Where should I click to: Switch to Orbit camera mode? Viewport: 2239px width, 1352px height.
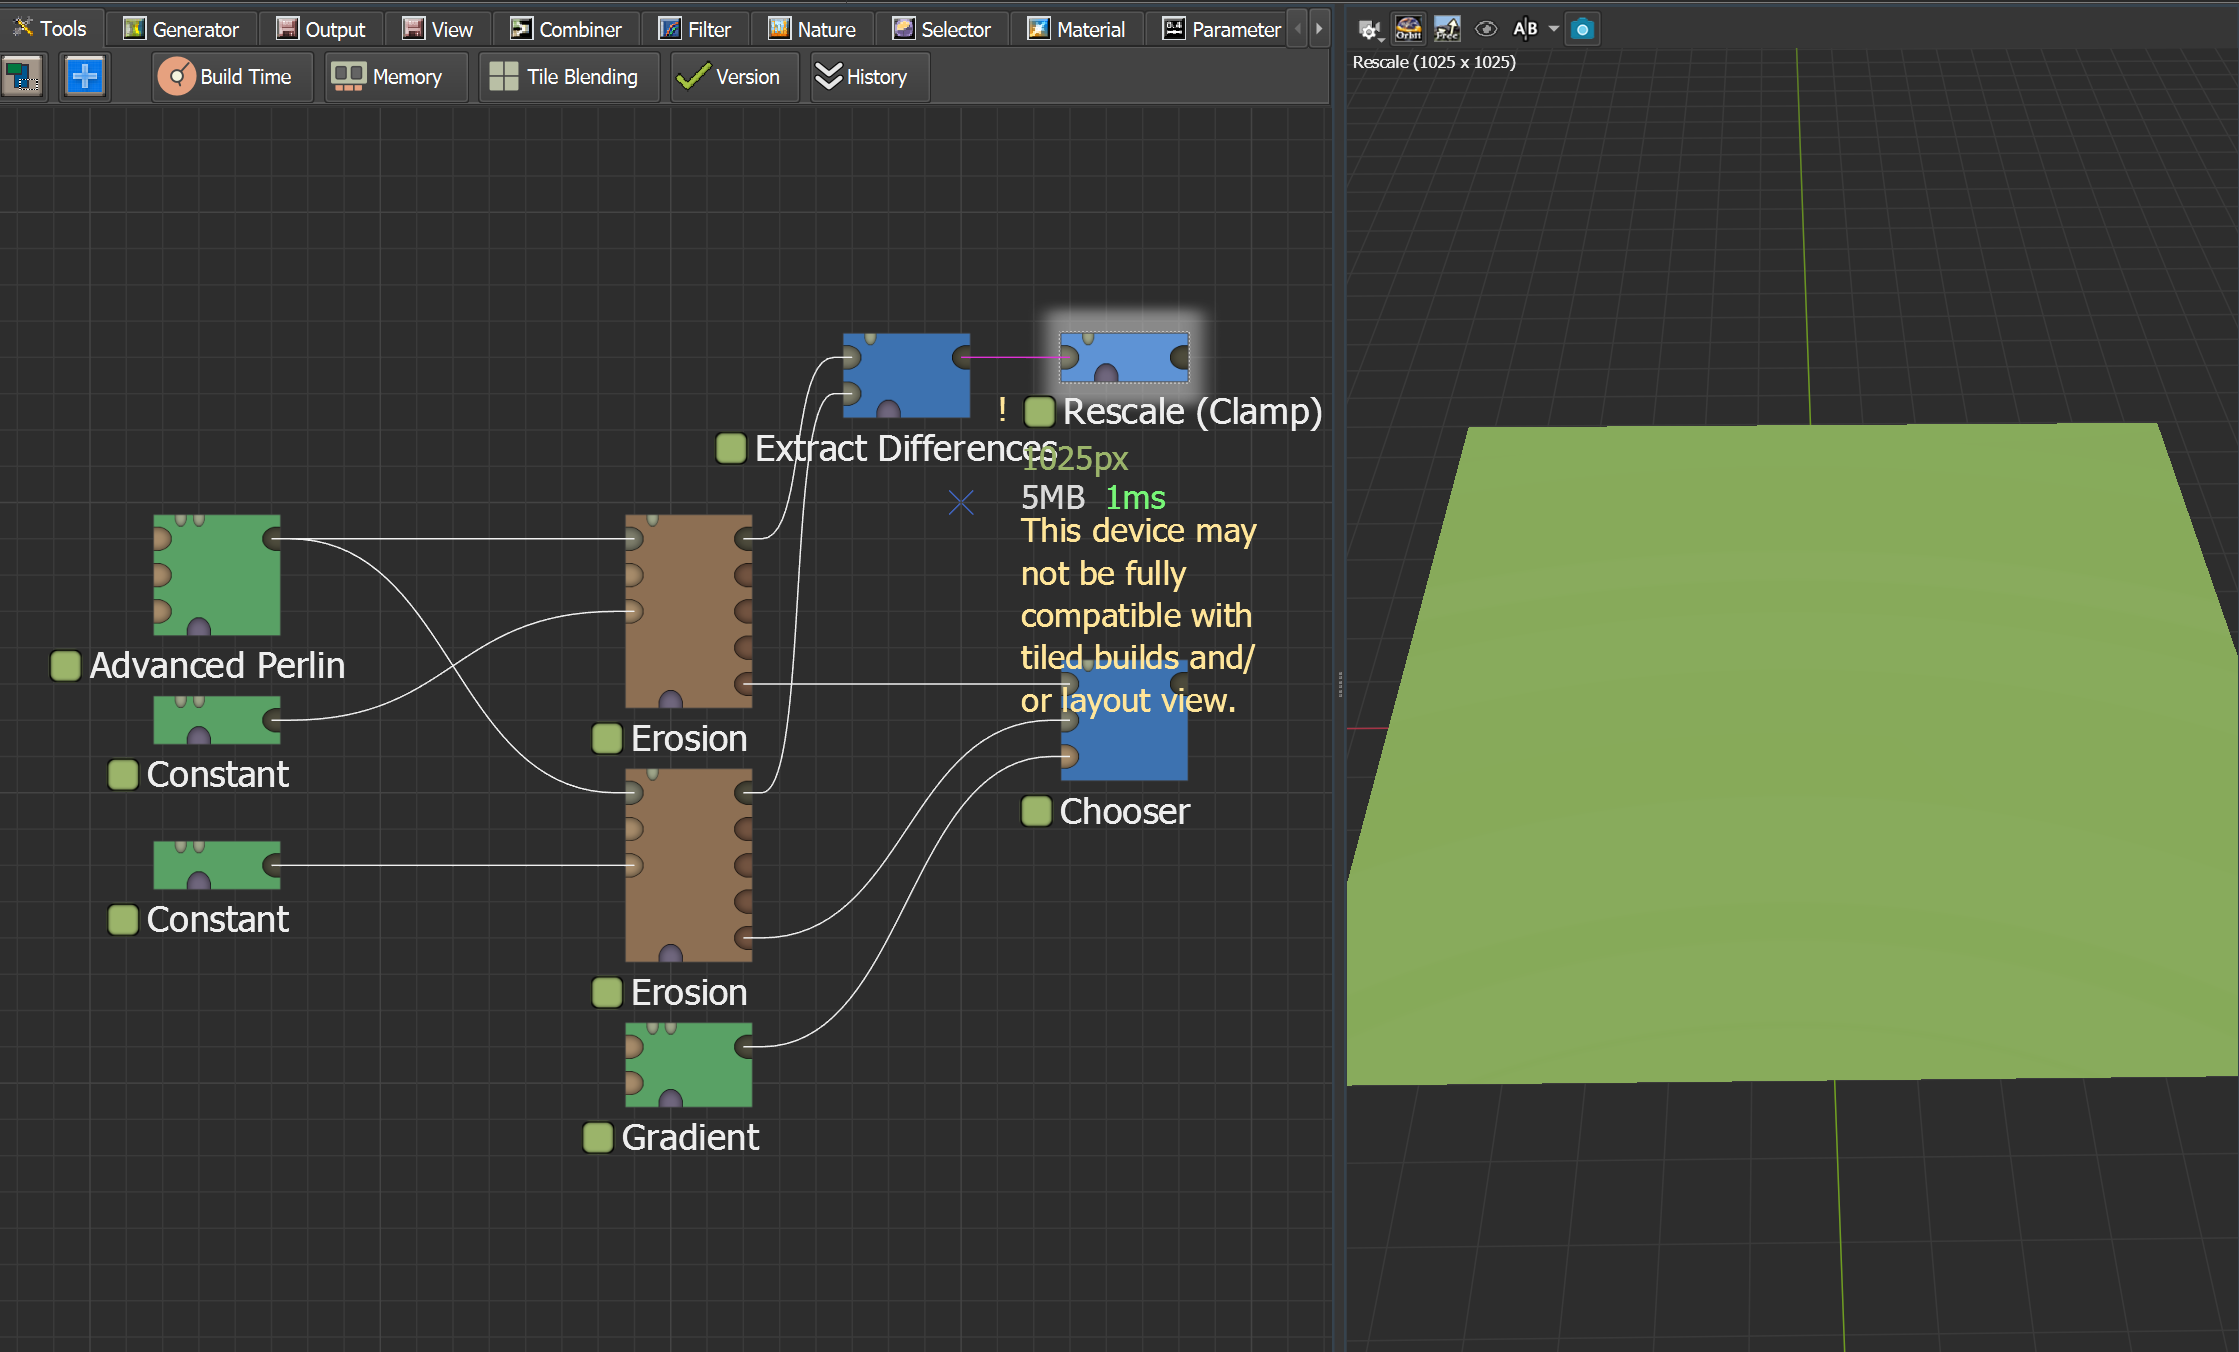(1408, 29)
